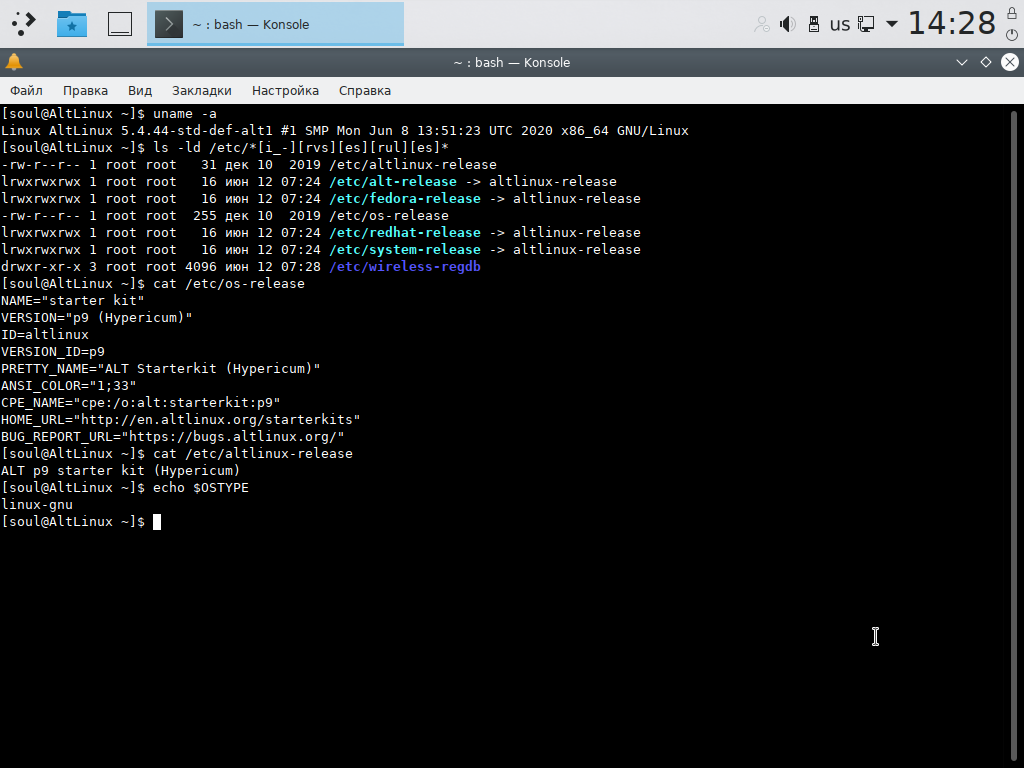Viewport: 1024px width, 768px height.
Task: Click the 'linux-gnu' output line
Action: pyautogui.click(x=37, y=504)
